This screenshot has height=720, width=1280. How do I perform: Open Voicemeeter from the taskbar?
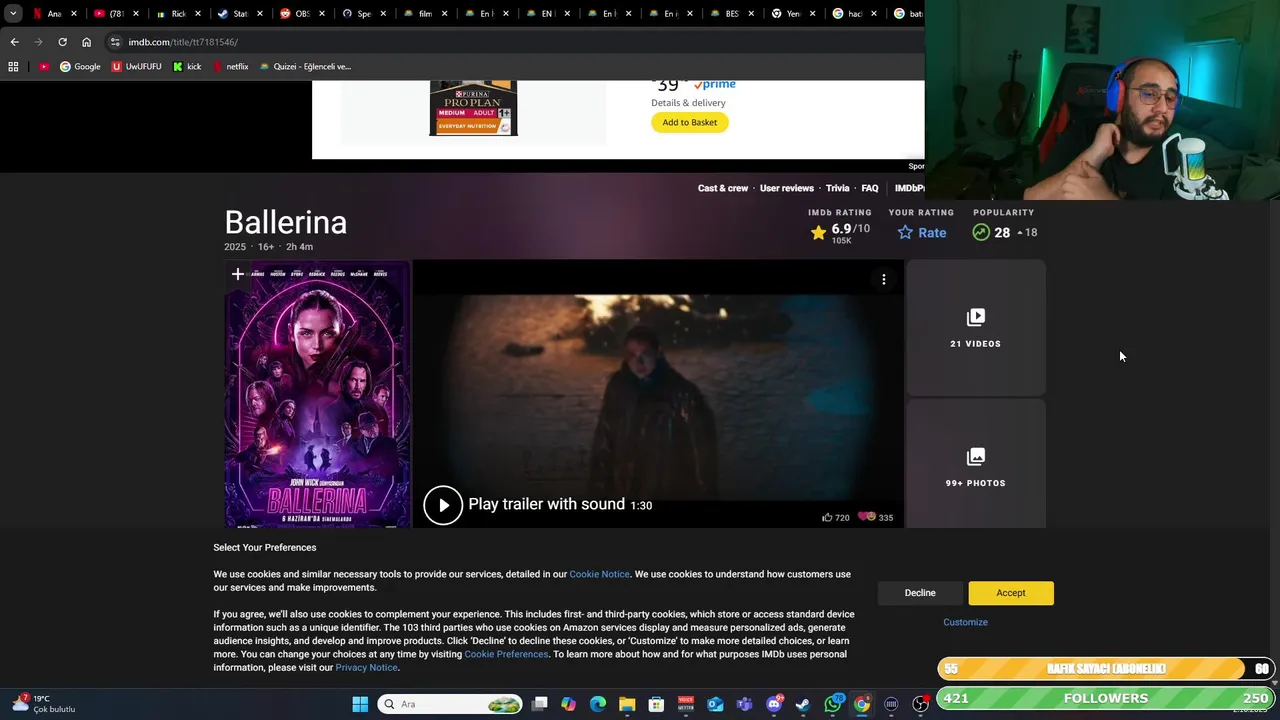(x=686, y=704)
